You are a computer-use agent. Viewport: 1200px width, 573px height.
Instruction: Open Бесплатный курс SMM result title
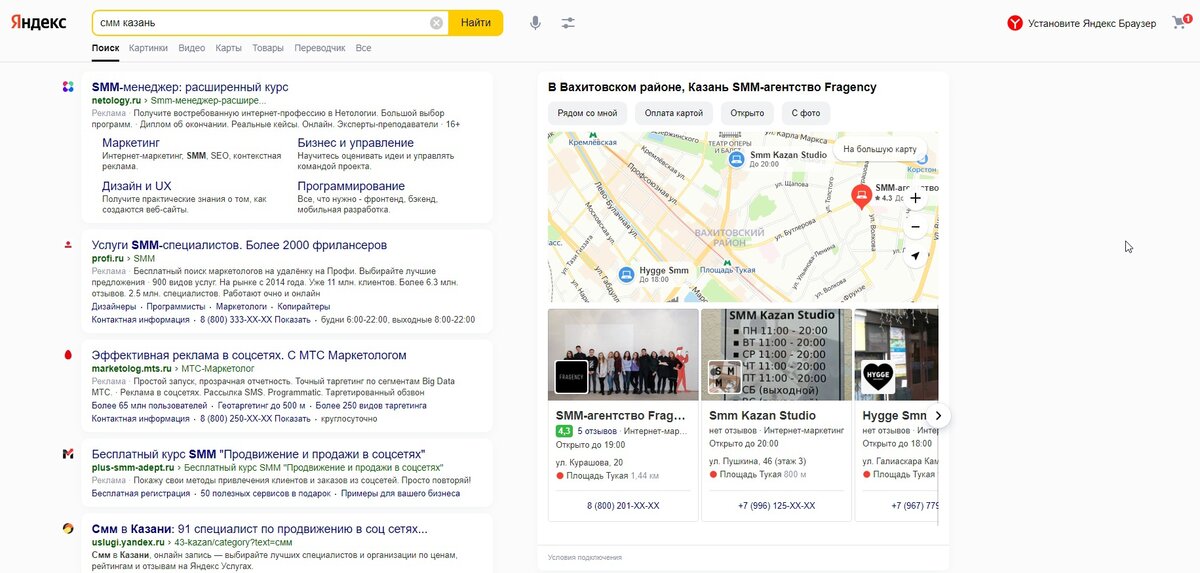point(258,454)
